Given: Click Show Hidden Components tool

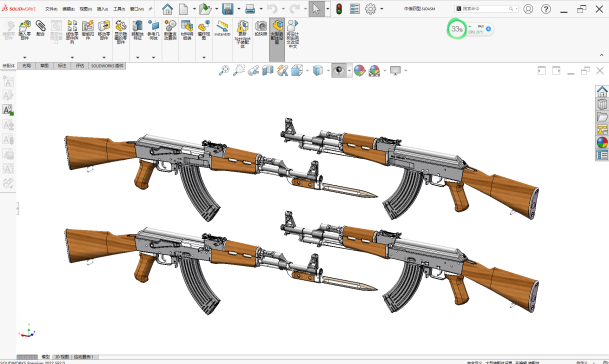Looking at the screenshot, I should pos(121,32).
